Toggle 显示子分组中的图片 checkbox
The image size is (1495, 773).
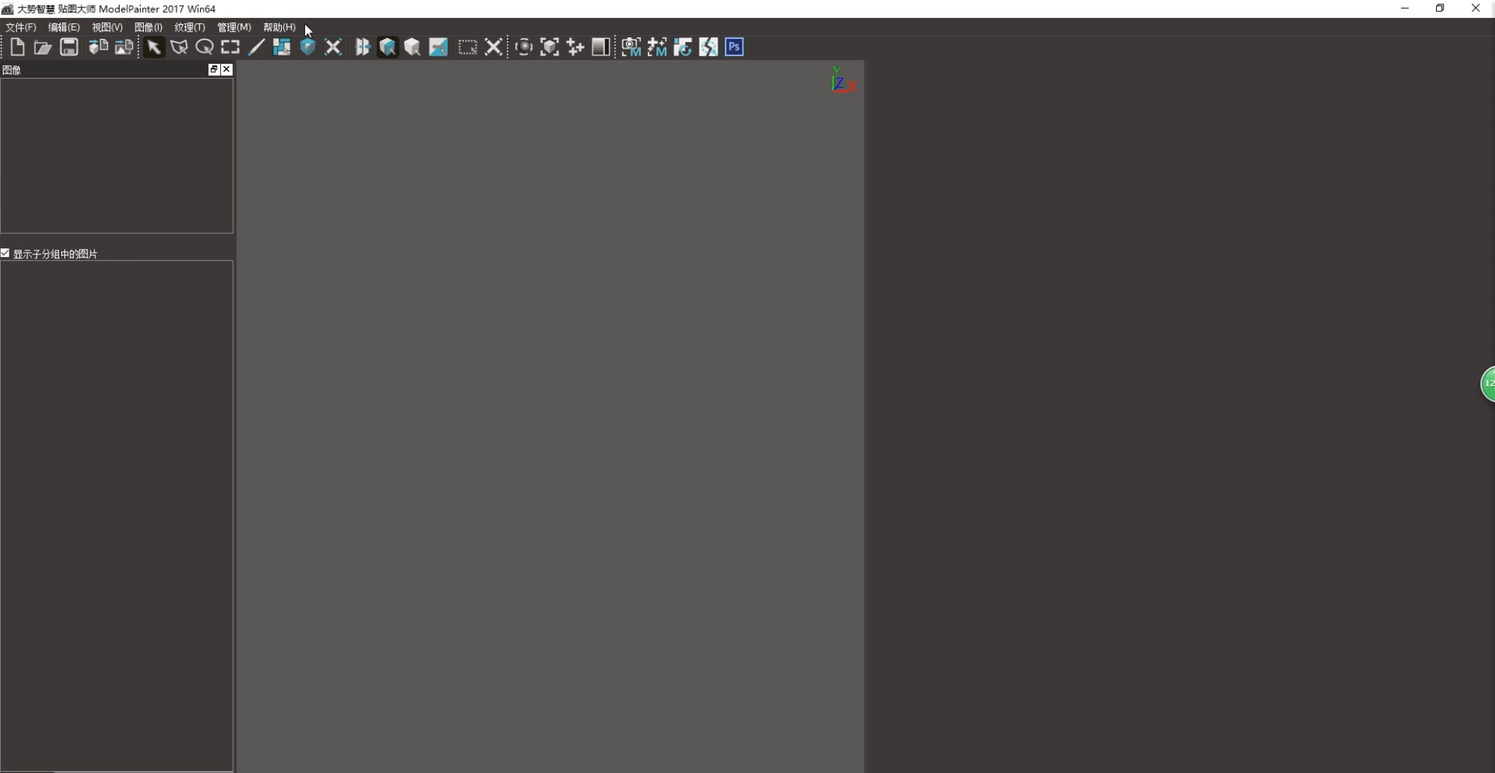5,253
